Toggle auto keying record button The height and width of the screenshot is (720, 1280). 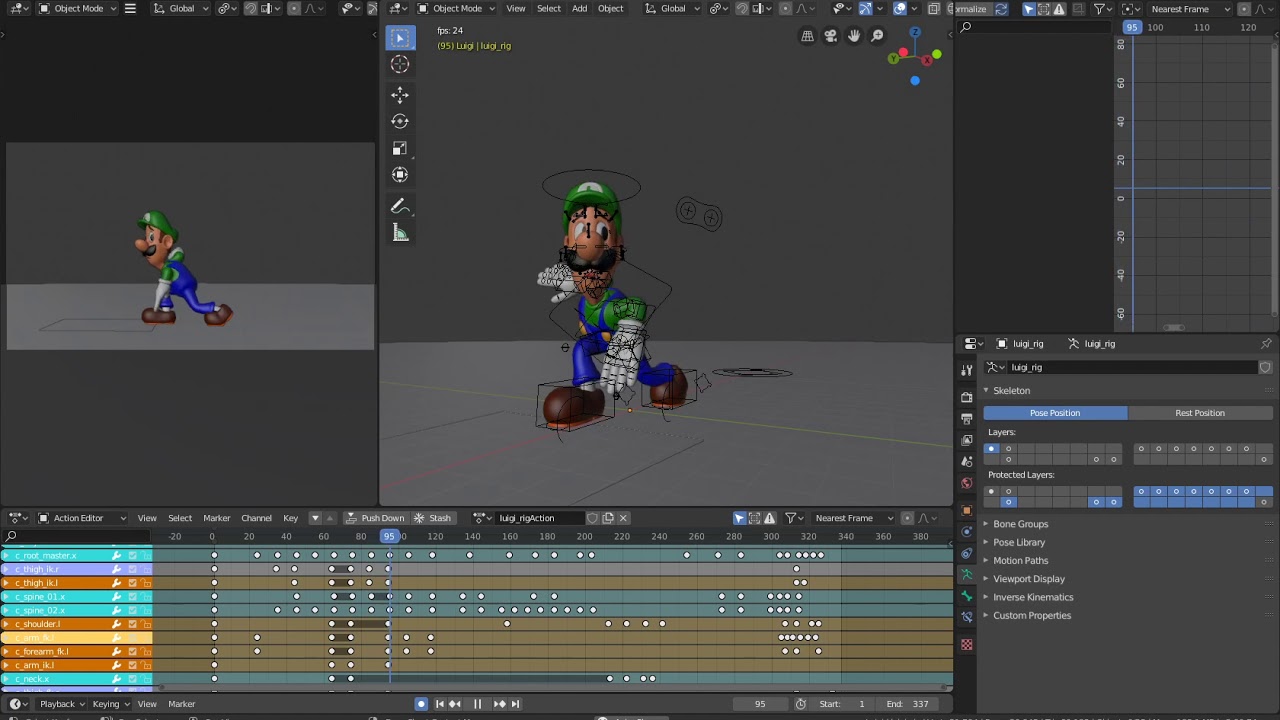pyautogui.click(x=421, y=704)
